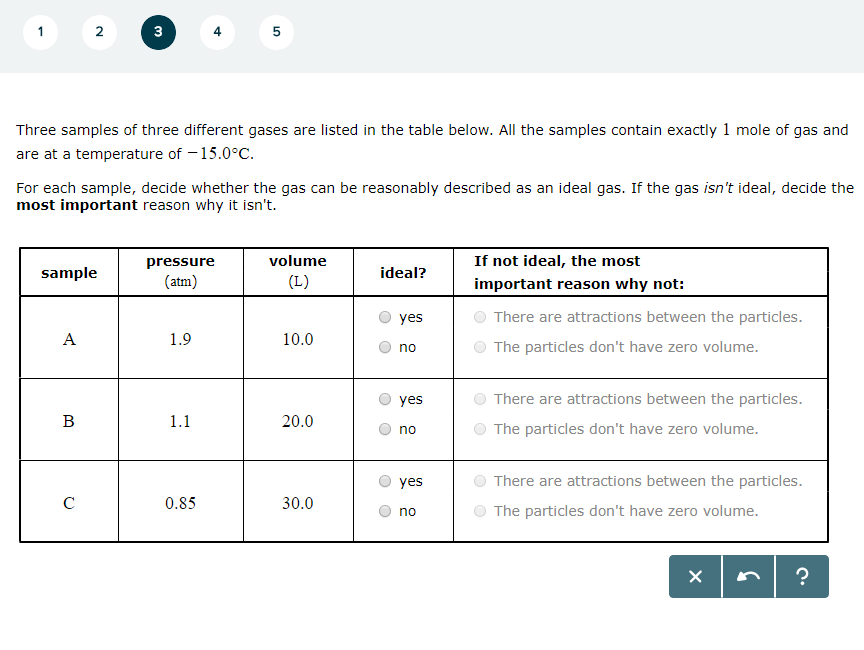The height and width of the screenshot is (650, 864).
Task: Click the X clear-answer icon
Action: (x=695, y=577)
